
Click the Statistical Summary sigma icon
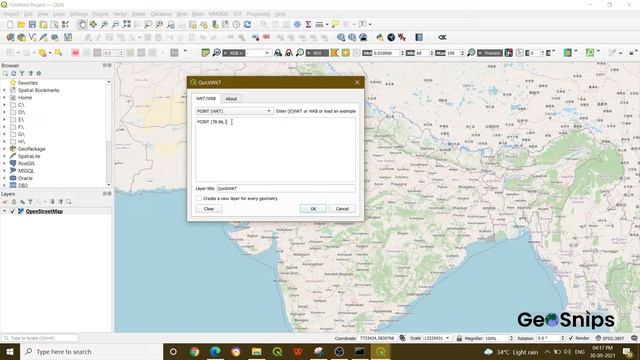(308, 24)
